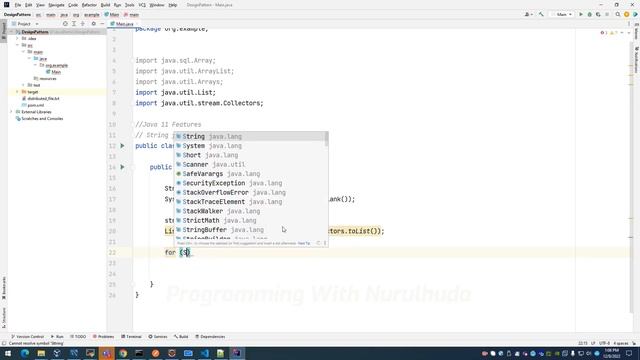Open Project panel gear options

(x=93, y=24)
